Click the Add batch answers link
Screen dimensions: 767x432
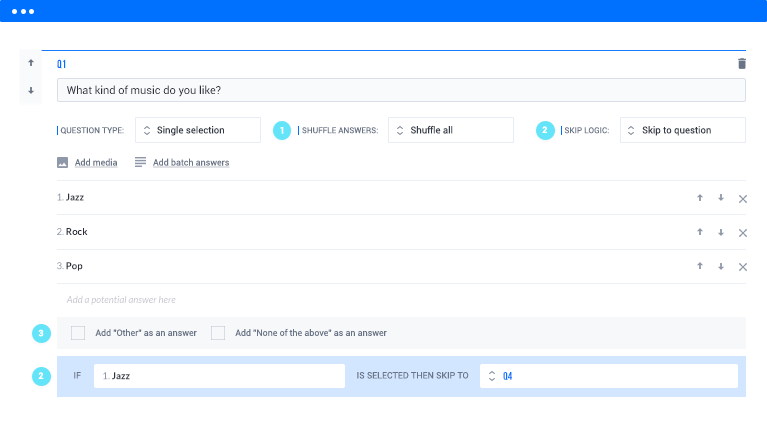(191, 162)
